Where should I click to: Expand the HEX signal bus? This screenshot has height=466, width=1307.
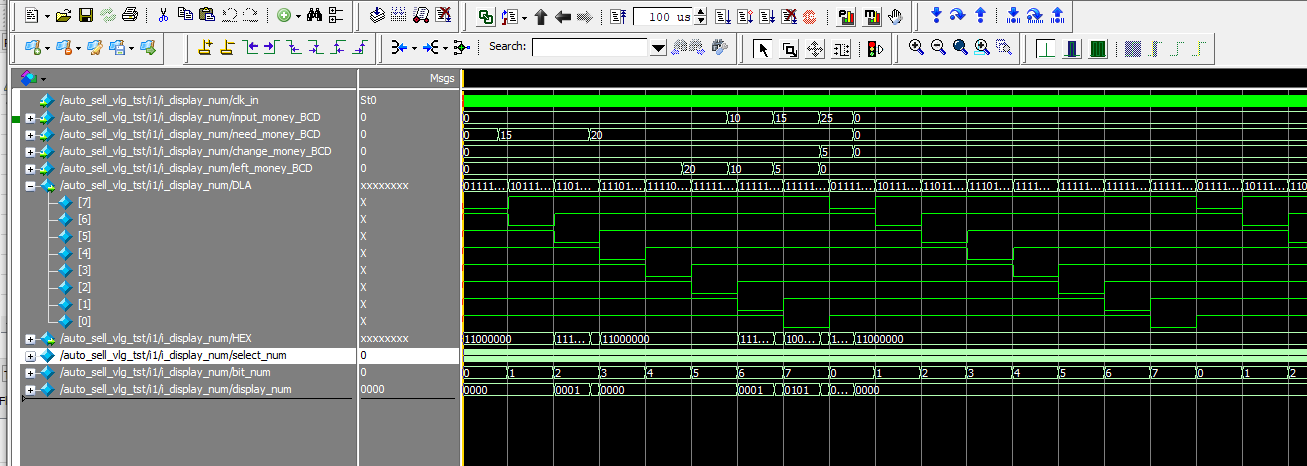30,339
